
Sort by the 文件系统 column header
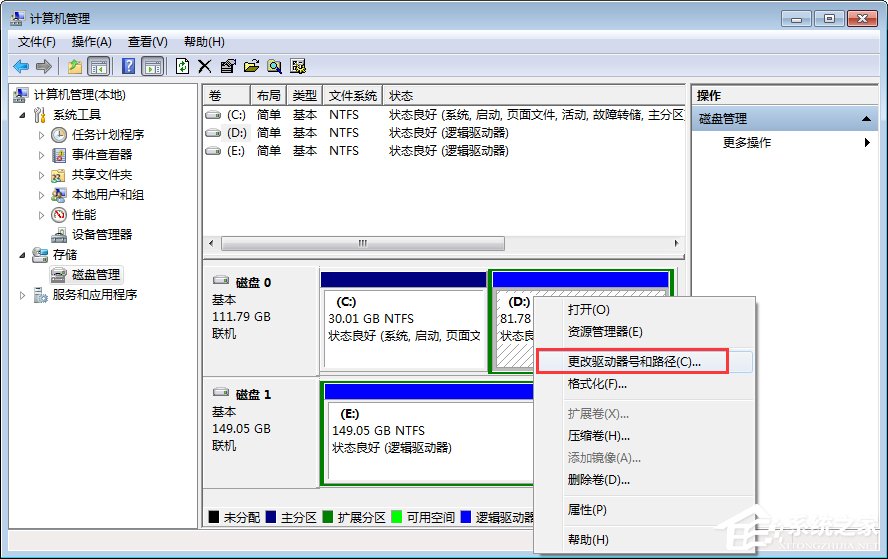point(353,96)
